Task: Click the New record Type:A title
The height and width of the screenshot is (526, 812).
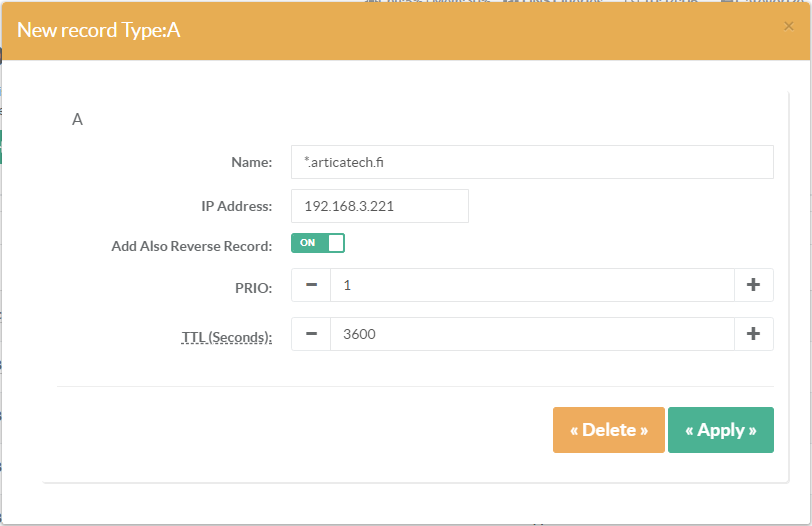Action: 98,30
